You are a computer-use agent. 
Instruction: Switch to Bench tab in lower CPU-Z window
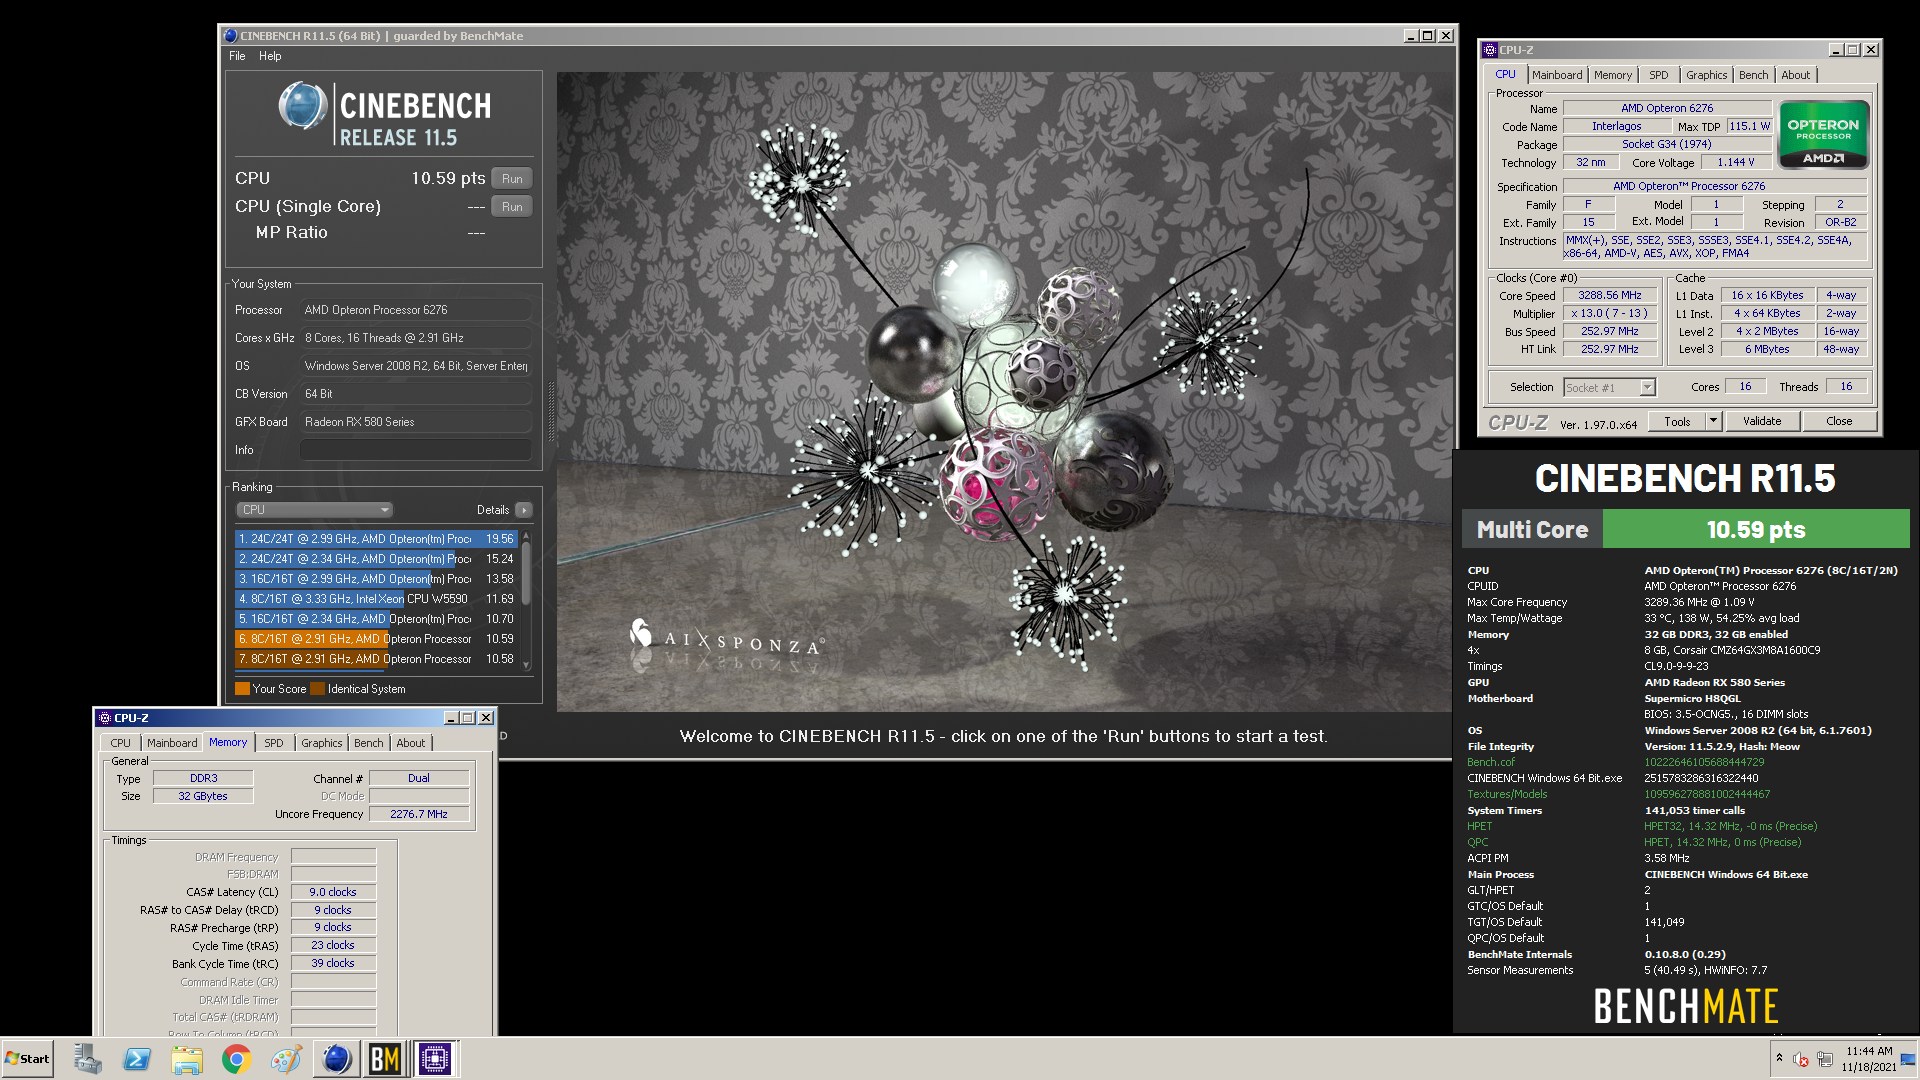tap(368, 743)
